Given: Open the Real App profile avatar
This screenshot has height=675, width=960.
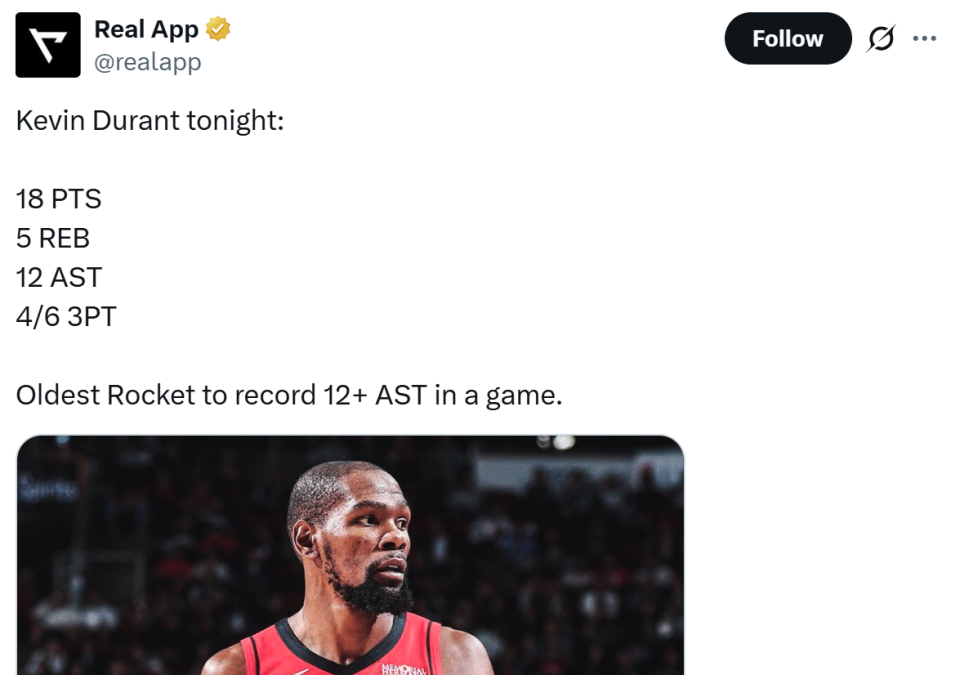Looking at the screenshot, I should (x=48, y=45).
